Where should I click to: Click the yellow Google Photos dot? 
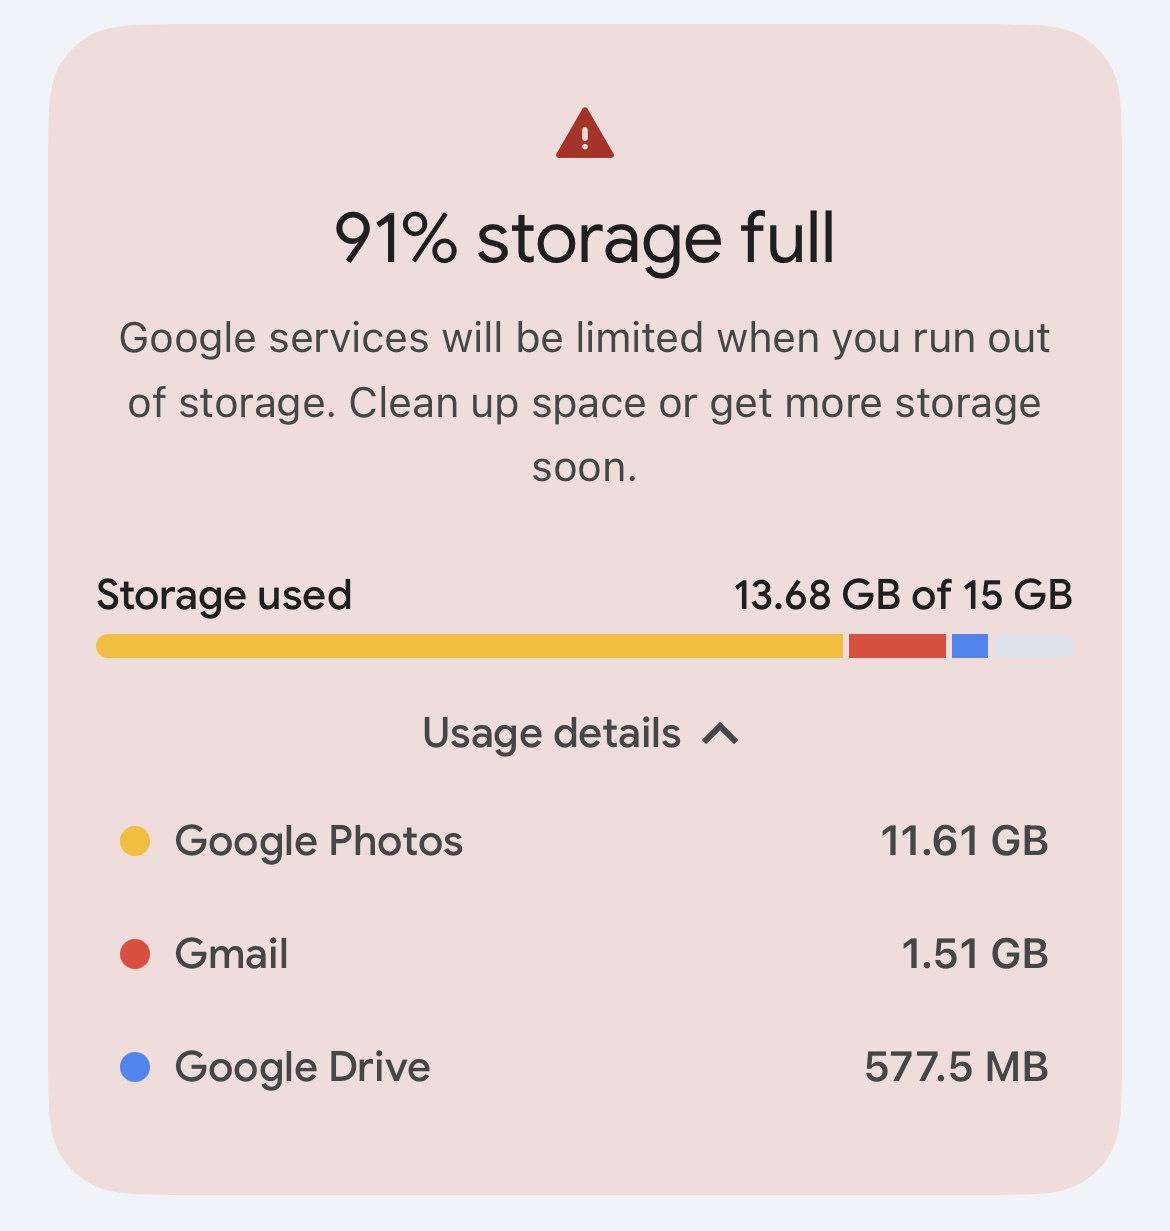135,841
